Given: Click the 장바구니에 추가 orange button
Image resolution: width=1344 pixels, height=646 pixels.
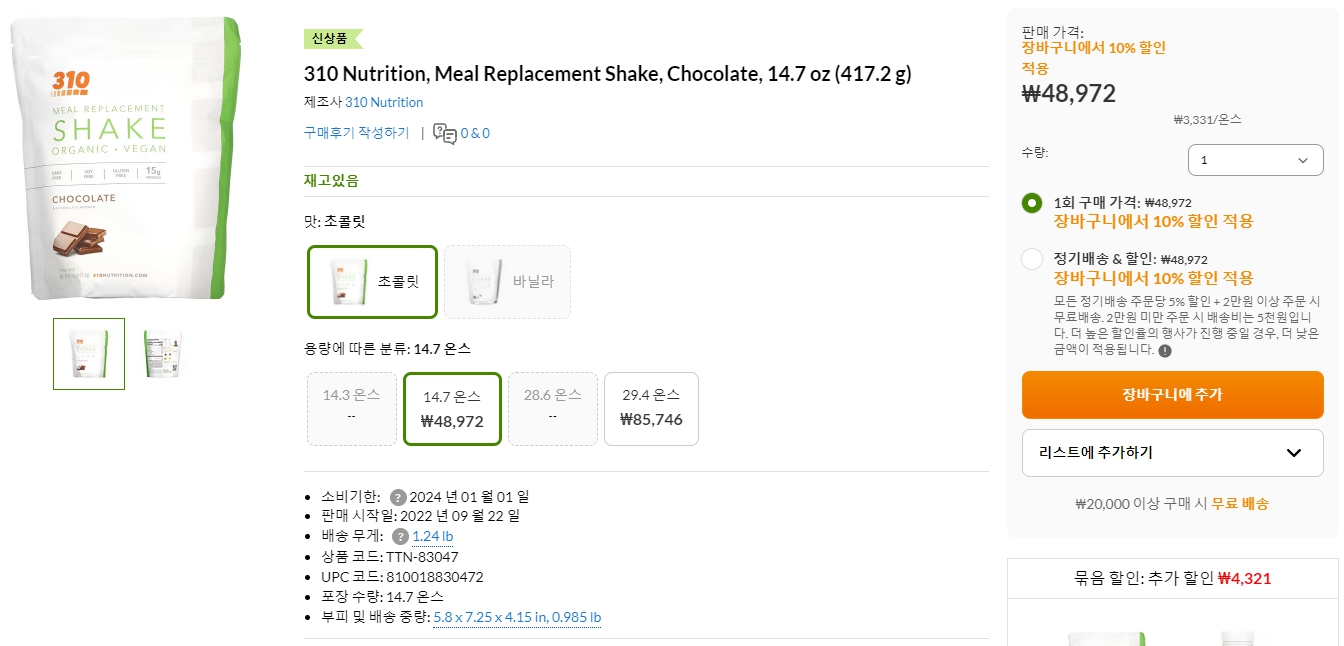Looking at the screenshot, I should tap(1172, 395).
